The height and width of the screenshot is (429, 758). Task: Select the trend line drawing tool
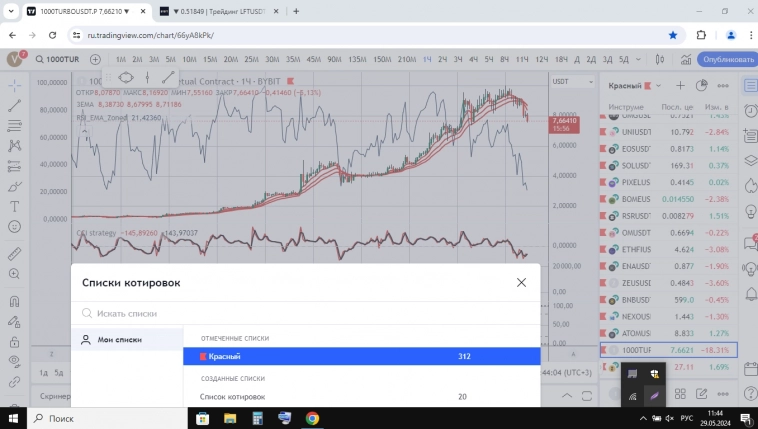click(x=15, y=105)
